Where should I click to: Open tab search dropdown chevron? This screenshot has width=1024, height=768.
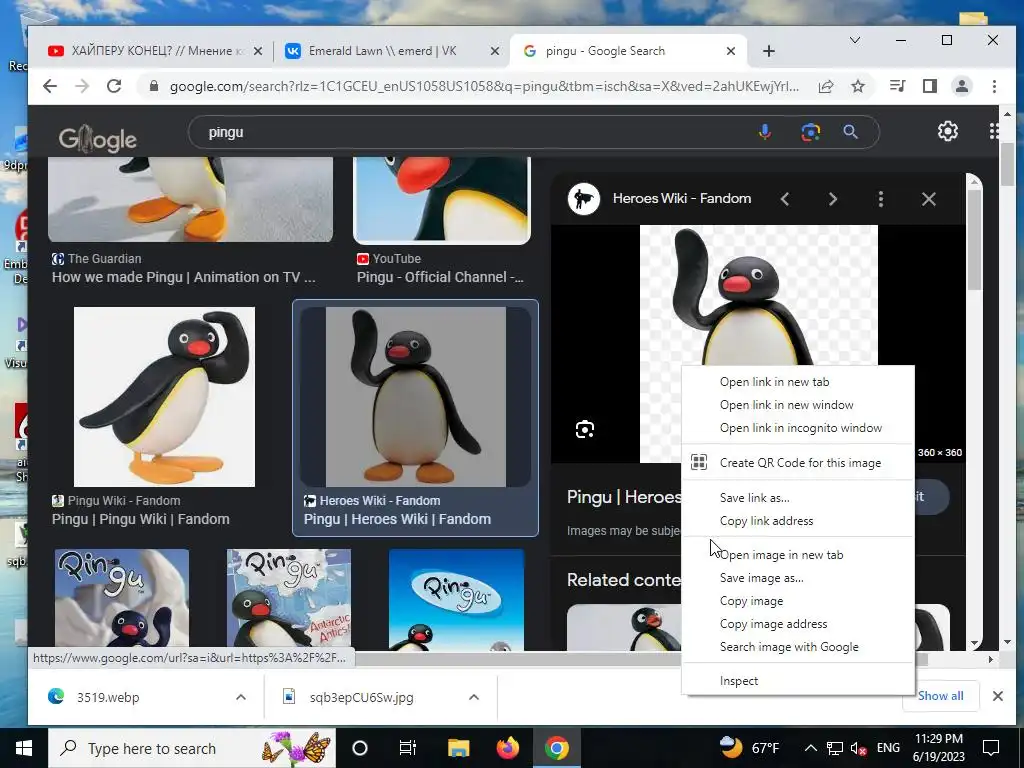click(854, 40)
